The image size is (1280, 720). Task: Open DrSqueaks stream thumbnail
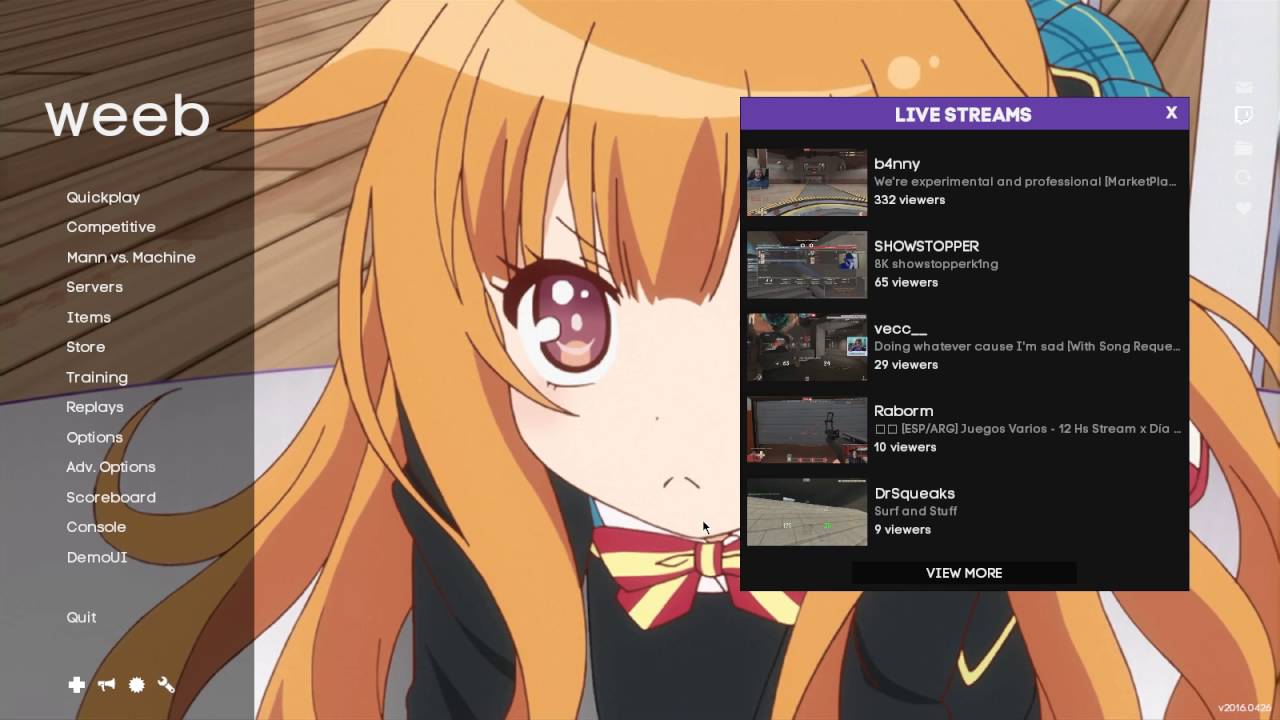807,512
